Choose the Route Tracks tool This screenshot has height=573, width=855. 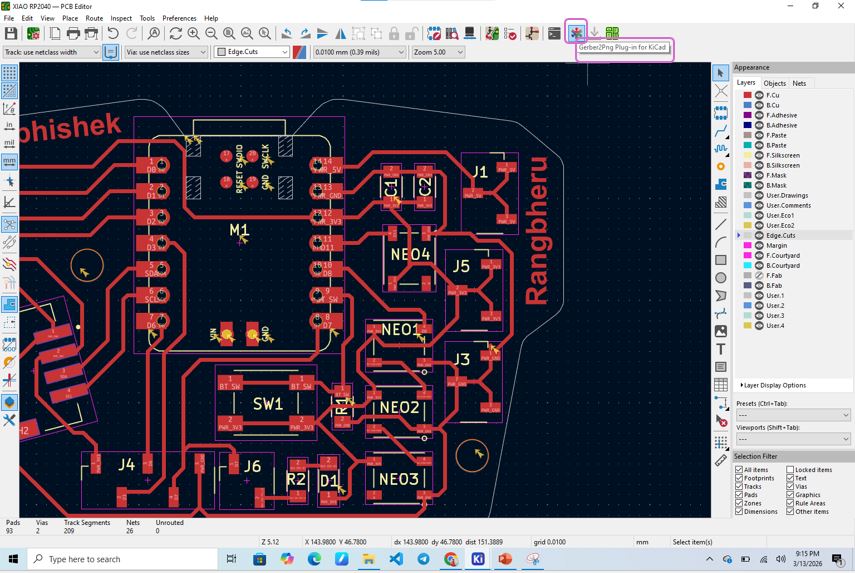[x=721, y=131]
